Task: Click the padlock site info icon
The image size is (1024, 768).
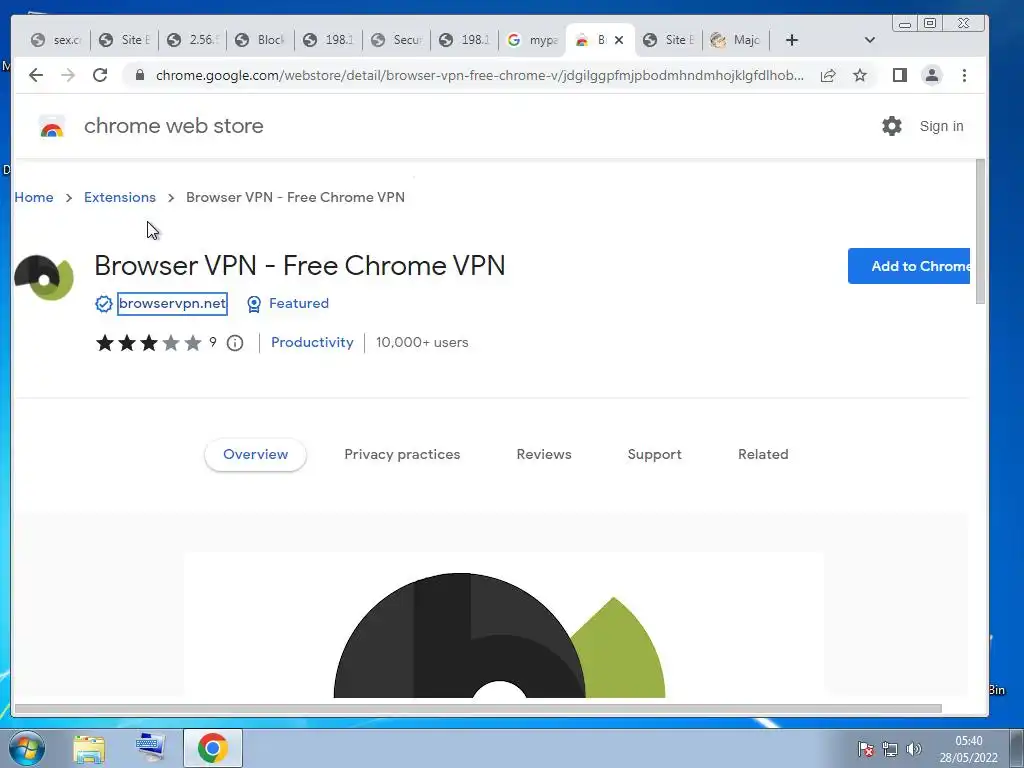Action: click(x=139, y=75)
